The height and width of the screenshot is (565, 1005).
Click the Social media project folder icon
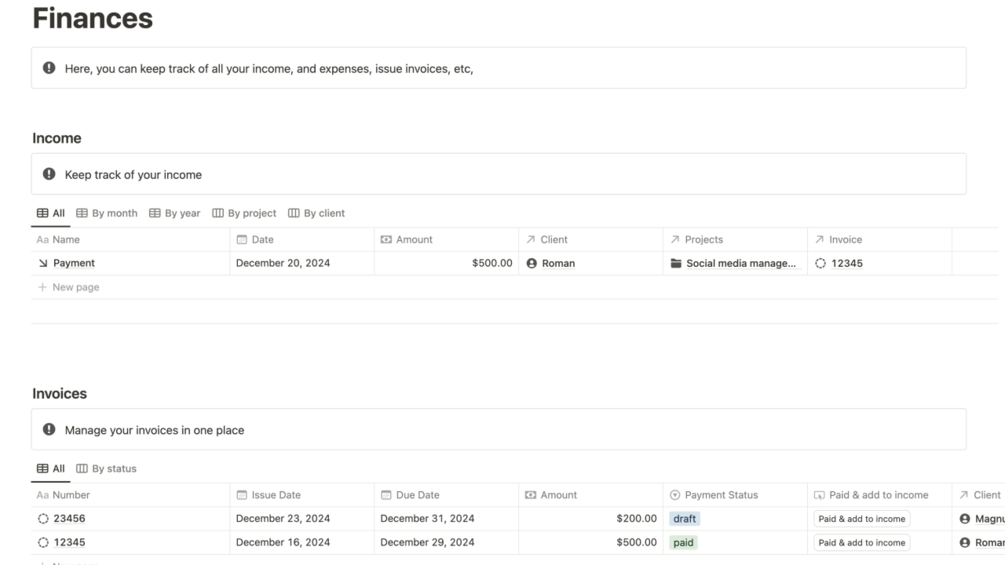pos(676,264)
